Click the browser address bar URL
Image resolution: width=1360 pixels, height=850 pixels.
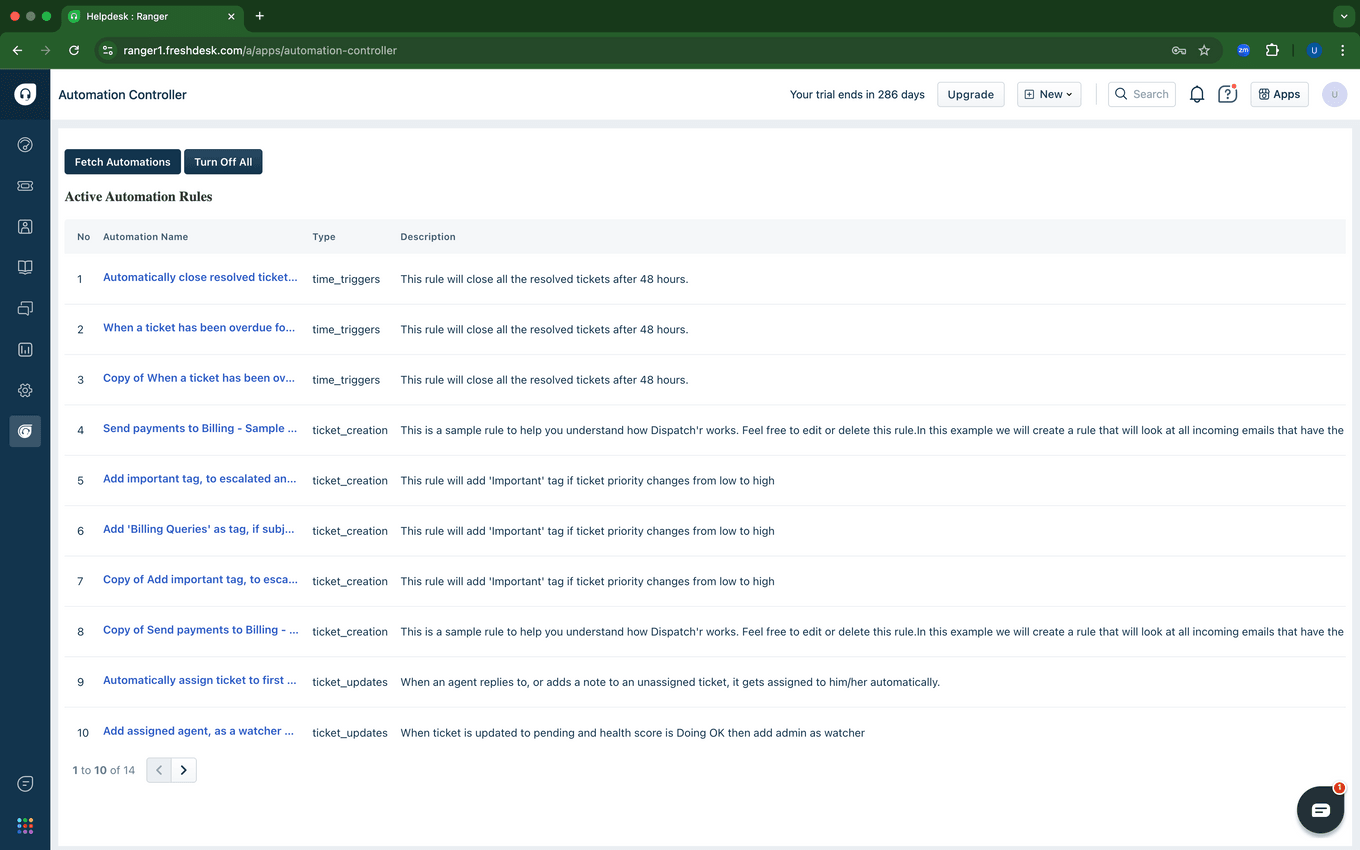260,50
